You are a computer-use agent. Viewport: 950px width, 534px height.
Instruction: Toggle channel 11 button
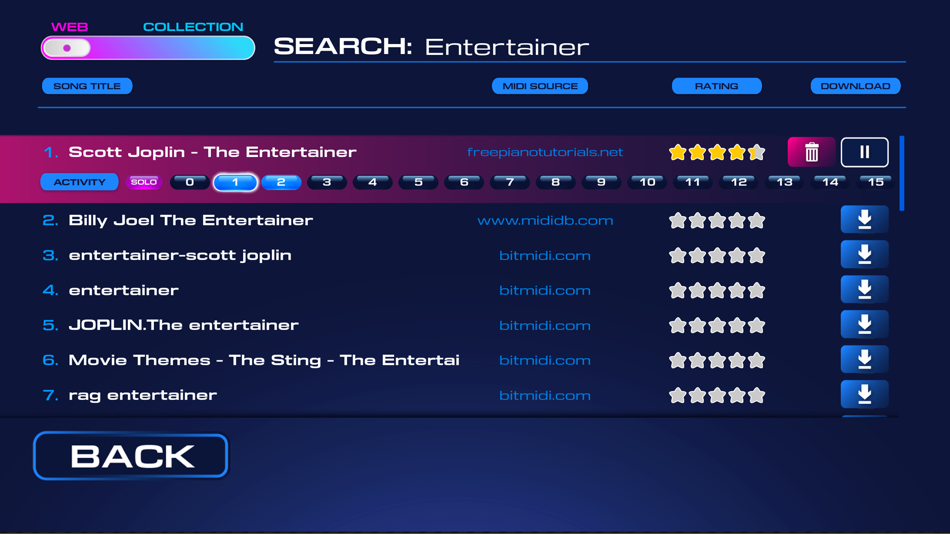tap(693, 182)
